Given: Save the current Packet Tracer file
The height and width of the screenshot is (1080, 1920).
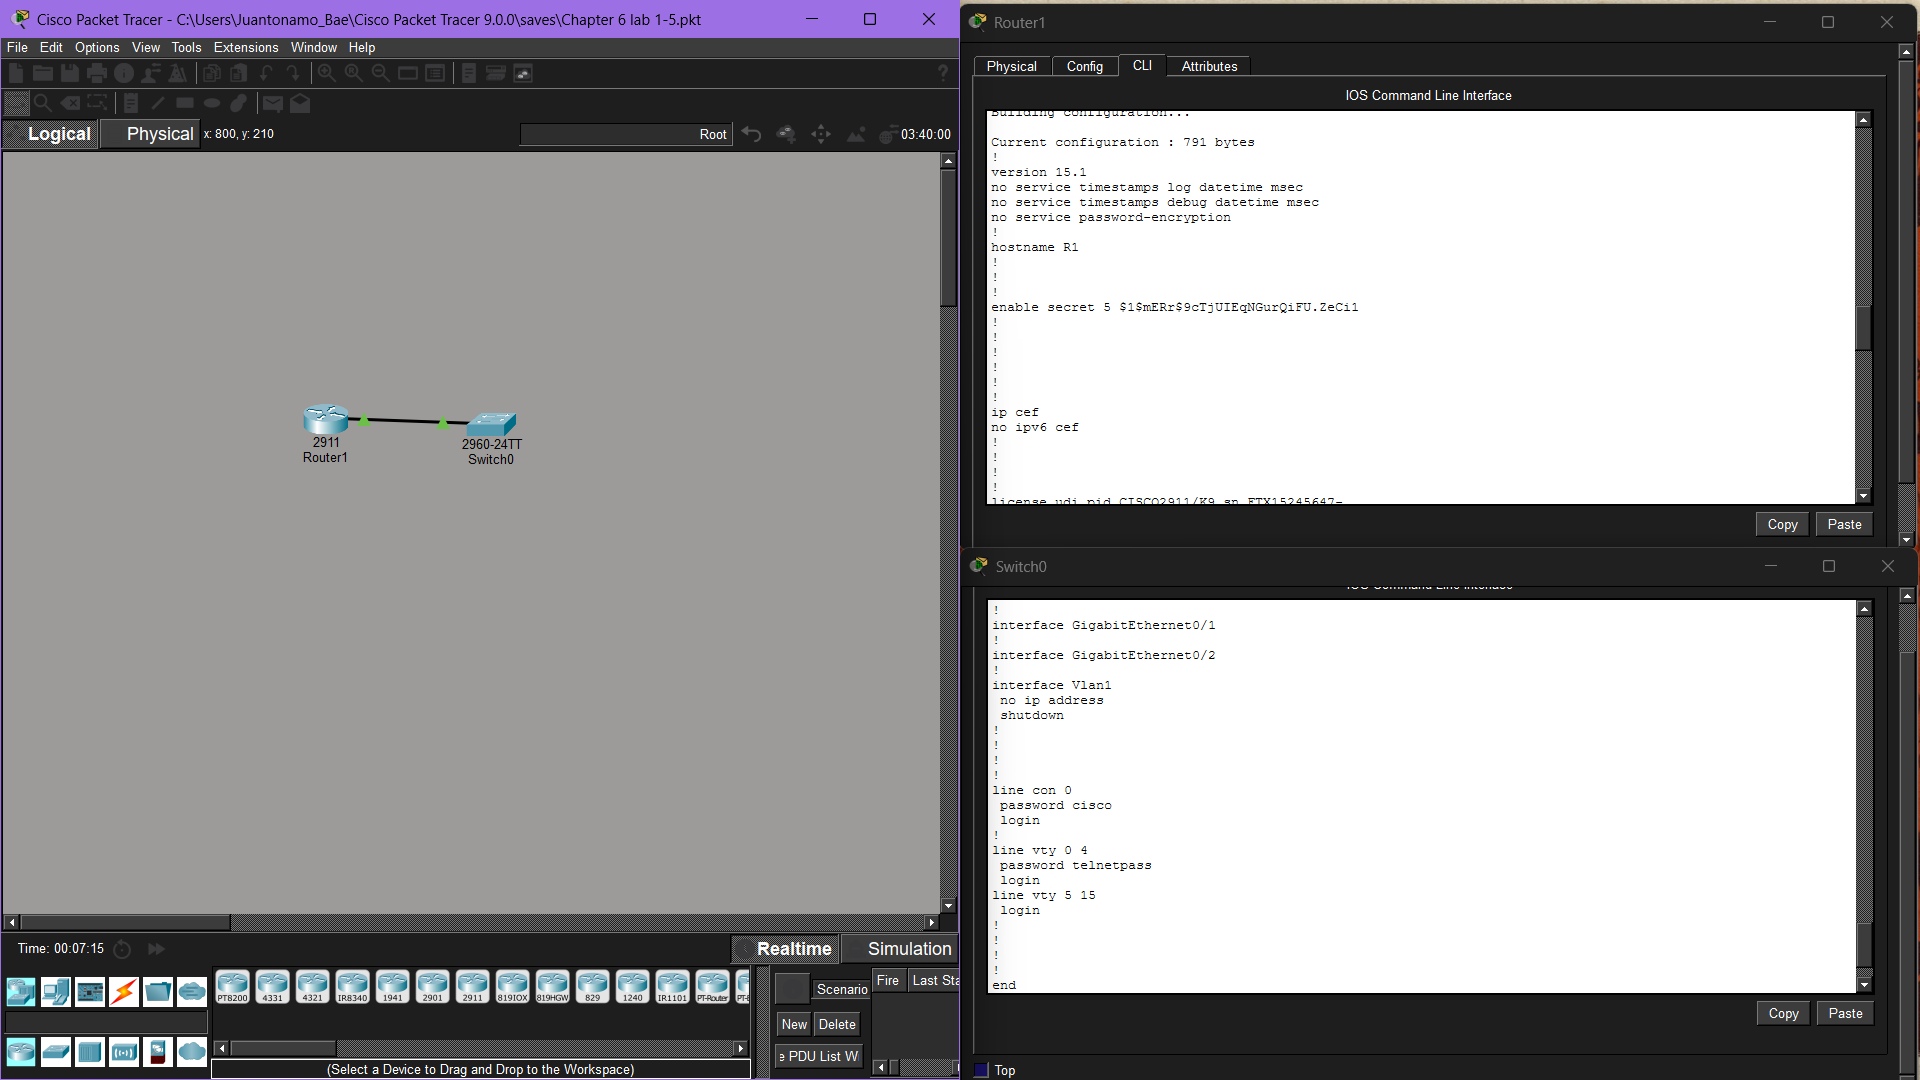Looking at the screenshot, I should click(x=69, y=73).
